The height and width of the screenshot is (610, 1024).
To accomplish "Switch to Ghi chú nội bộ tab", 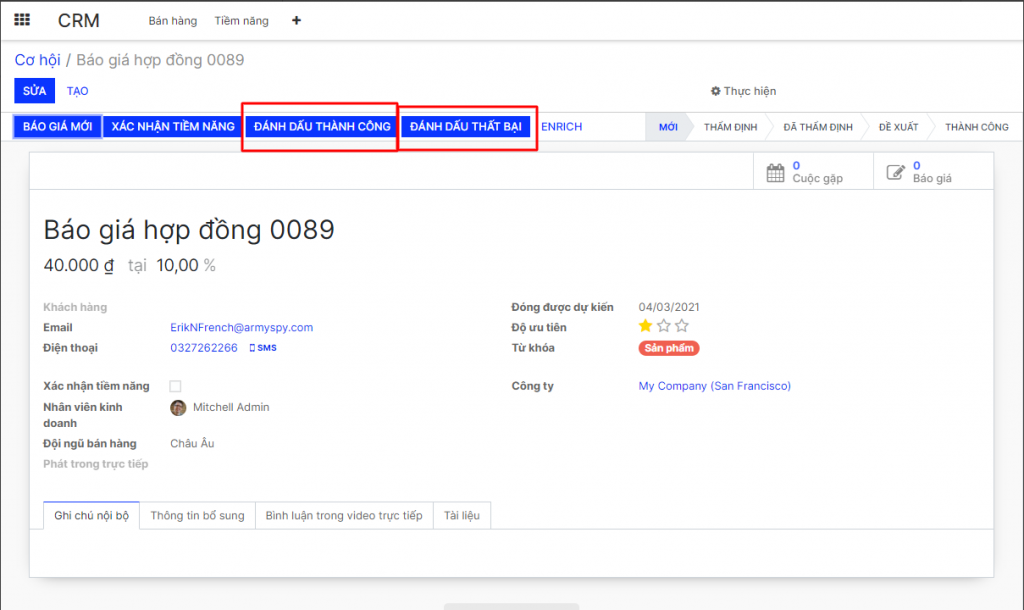I will click(x=91, y=515).
